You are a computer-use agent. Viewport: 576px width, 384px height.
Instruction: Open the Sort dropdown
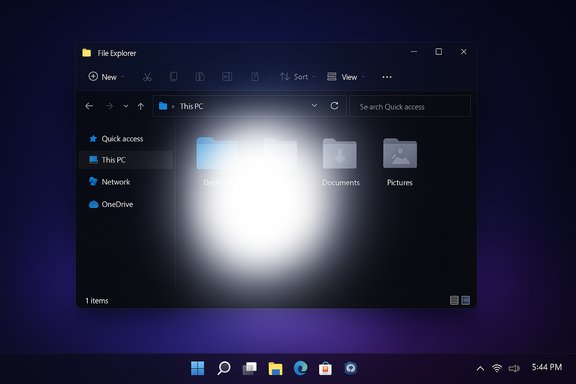pyautogui.click(x=298, y=77)
